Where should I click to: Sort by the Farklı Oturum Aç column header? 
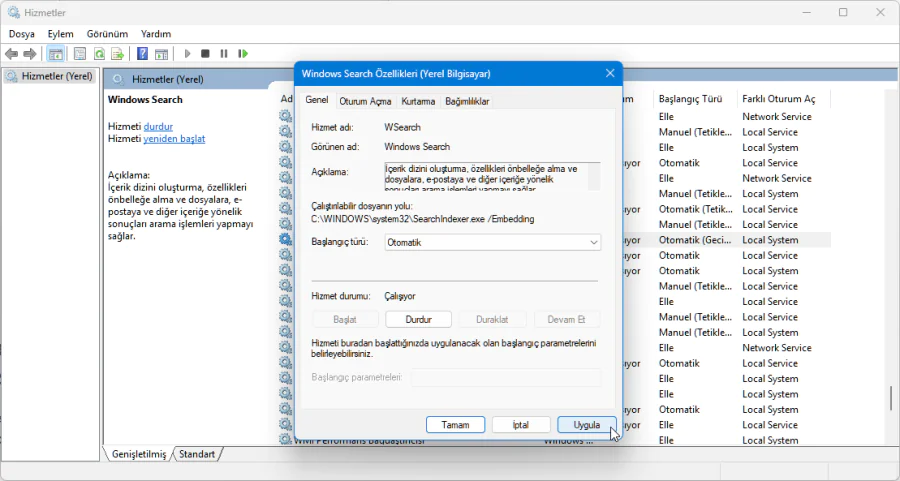tap(783, 99)
